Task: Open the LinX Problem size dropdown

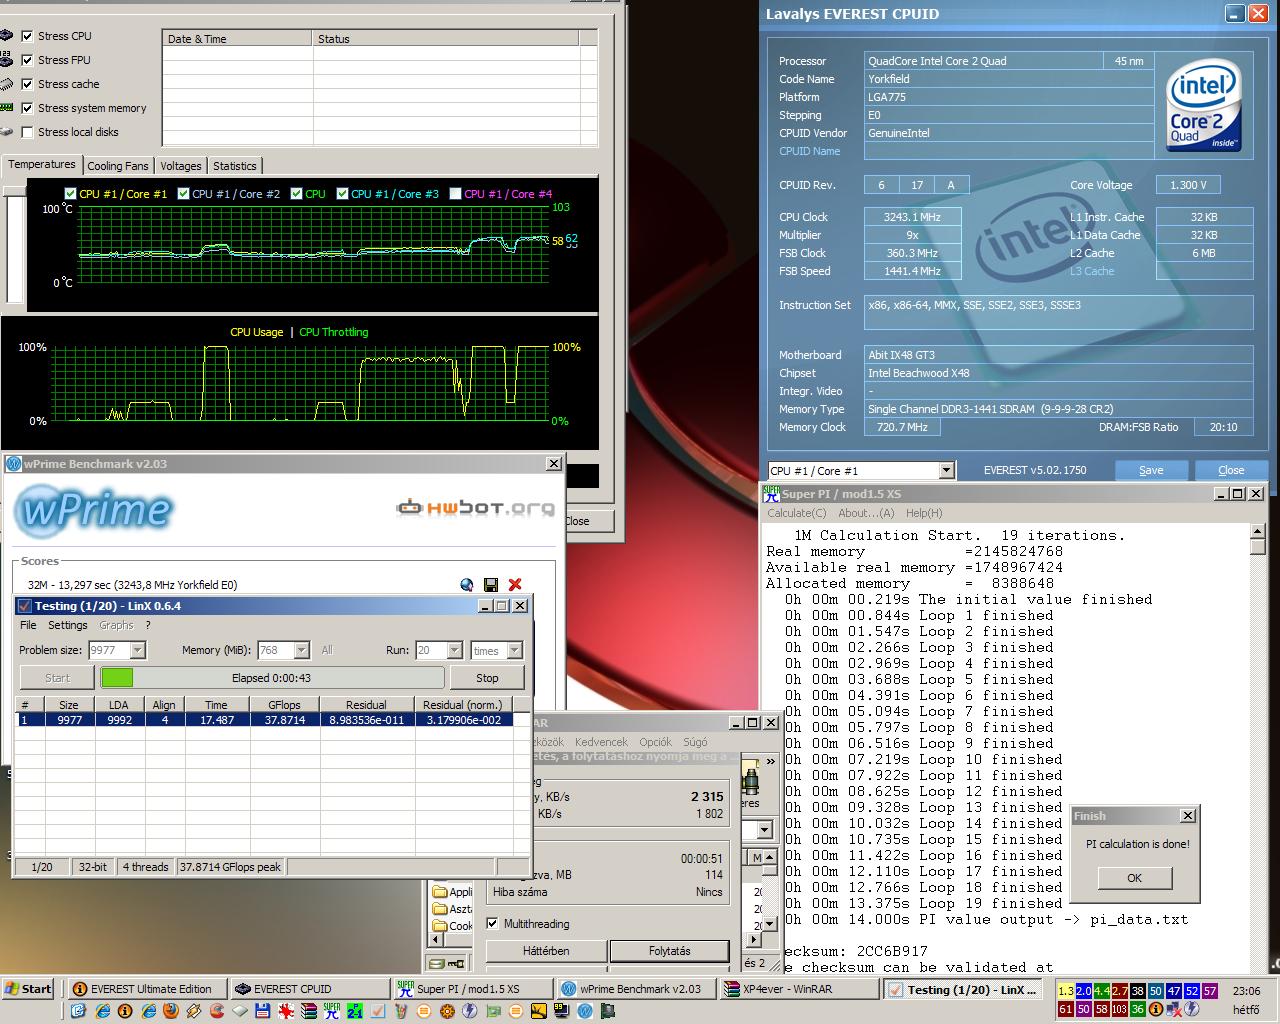Action: (138, 650)
